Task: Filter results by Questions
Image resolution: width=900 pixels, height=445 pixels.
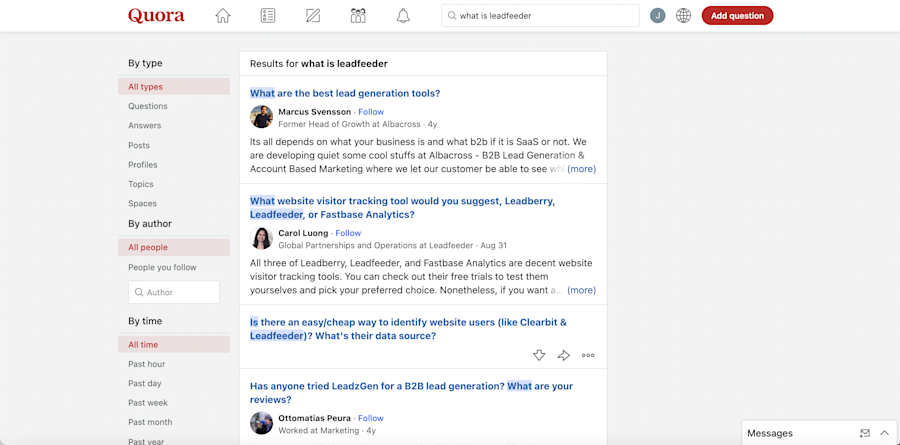Action: (148, 106)
